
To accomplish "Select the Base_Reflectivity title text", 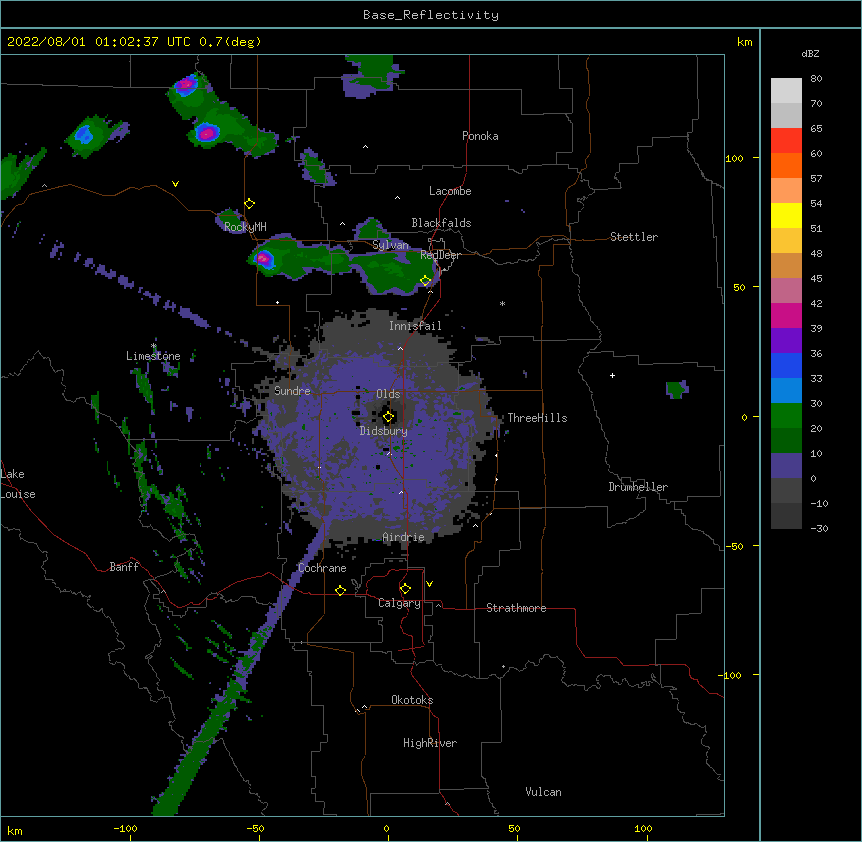I will 431,15.
